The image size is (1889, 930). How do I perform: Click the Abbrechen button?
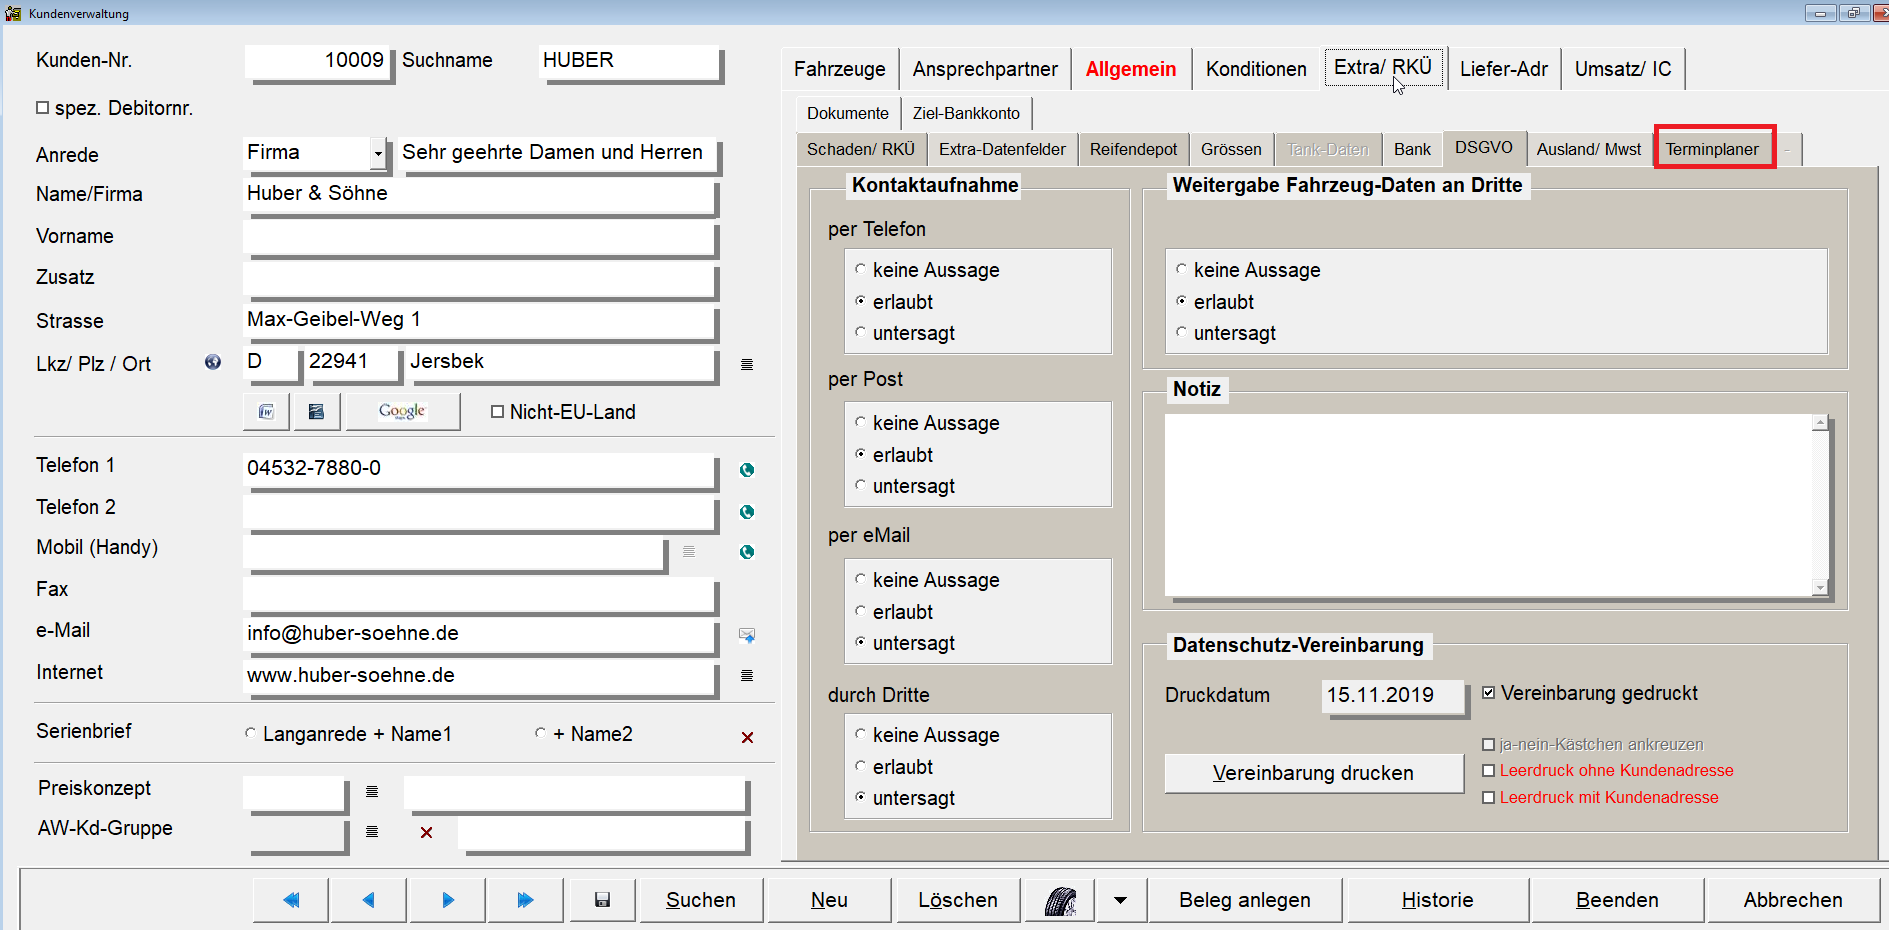click(1793, 900)
